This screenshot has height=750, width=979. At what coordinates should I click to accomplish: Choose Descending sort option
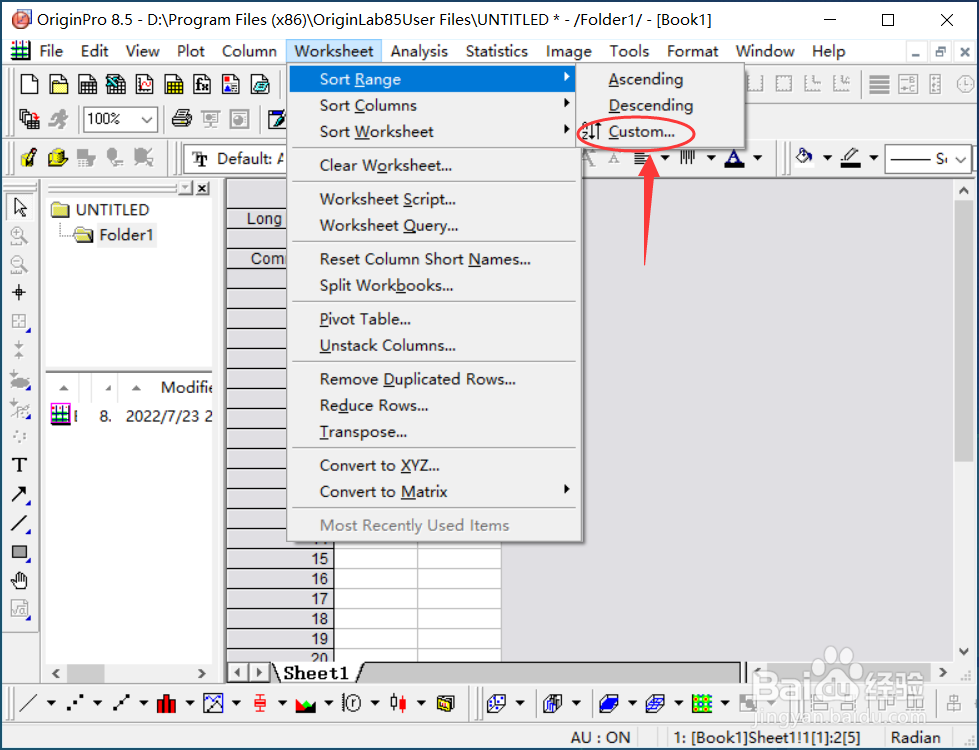click(x=651, y=106)
